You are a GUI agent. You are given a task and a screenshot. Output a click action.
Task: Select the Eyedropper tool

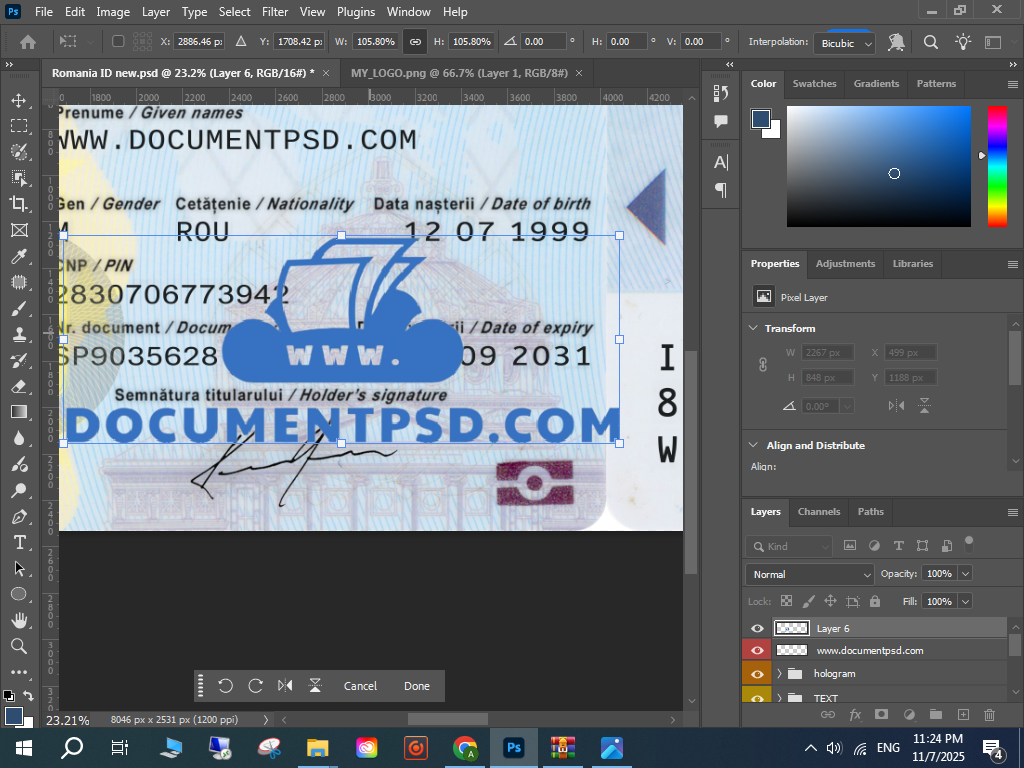[x=19, y=257]
